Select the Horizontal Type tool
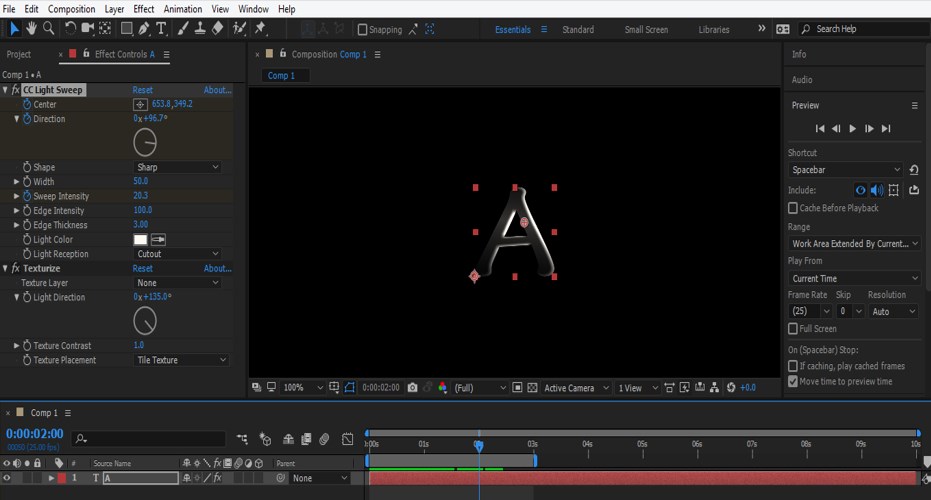The height and width of the screenshot is (500, 931). (161, 28)
